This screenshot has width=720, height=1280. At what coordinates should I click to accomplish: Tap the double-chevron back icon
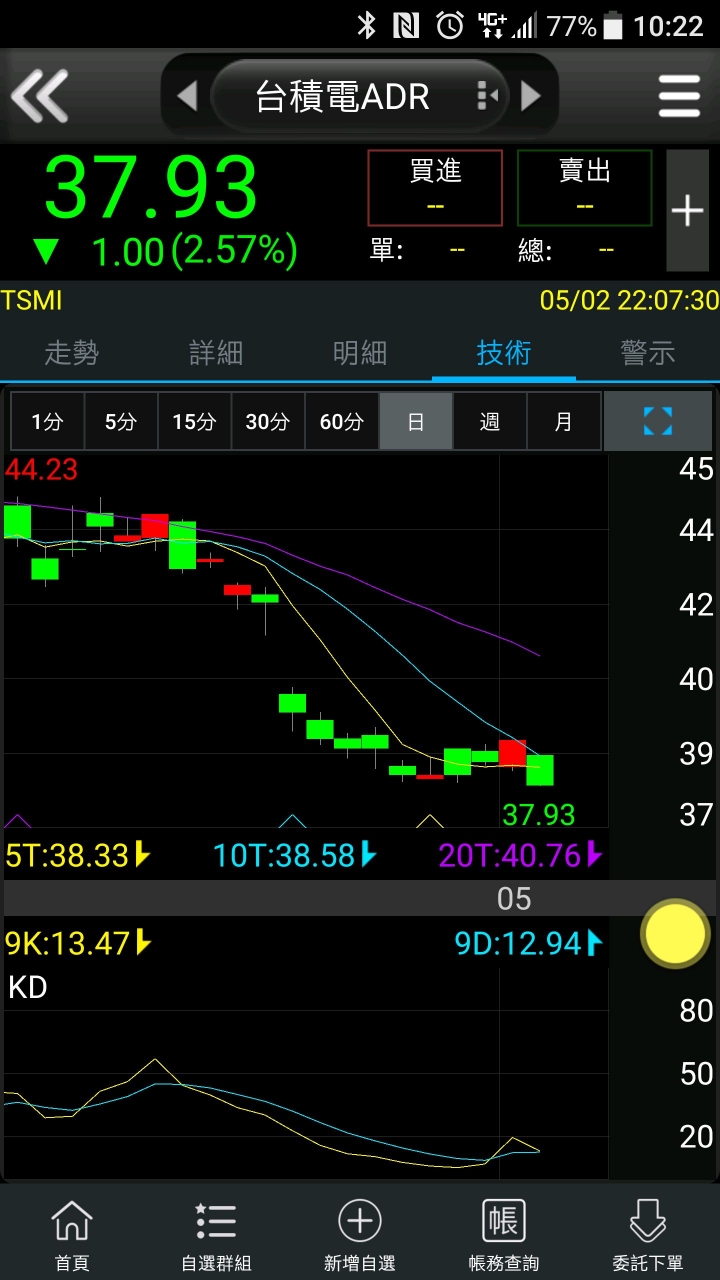(39, 96)
